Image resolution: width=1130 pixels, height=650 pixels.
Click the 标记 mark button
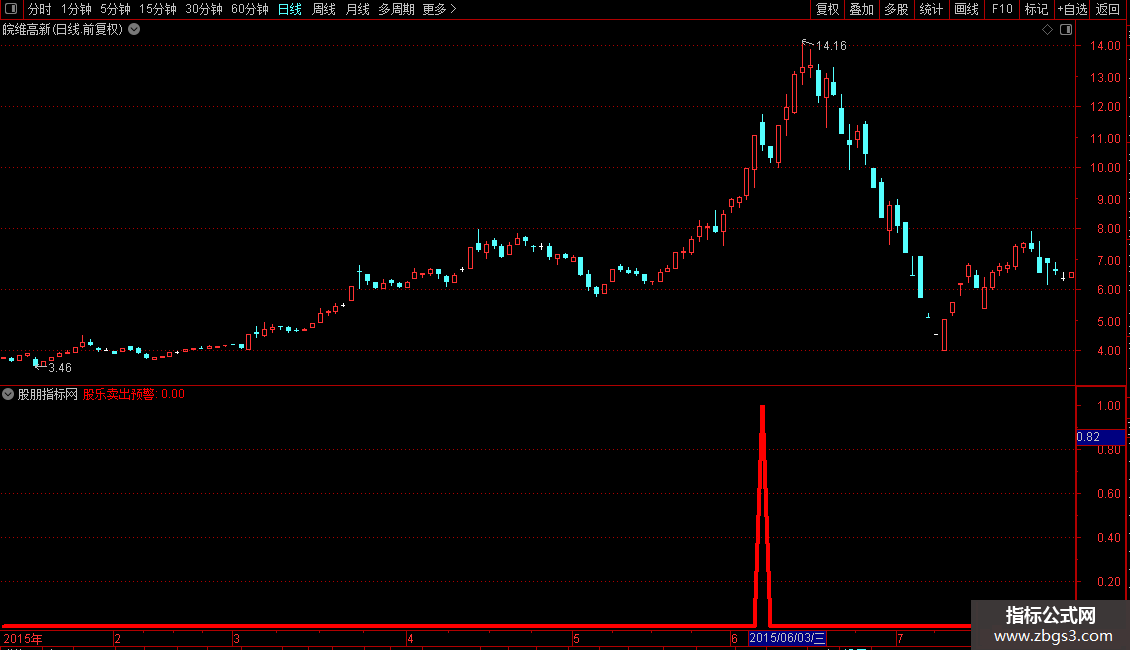[1036, 9]
